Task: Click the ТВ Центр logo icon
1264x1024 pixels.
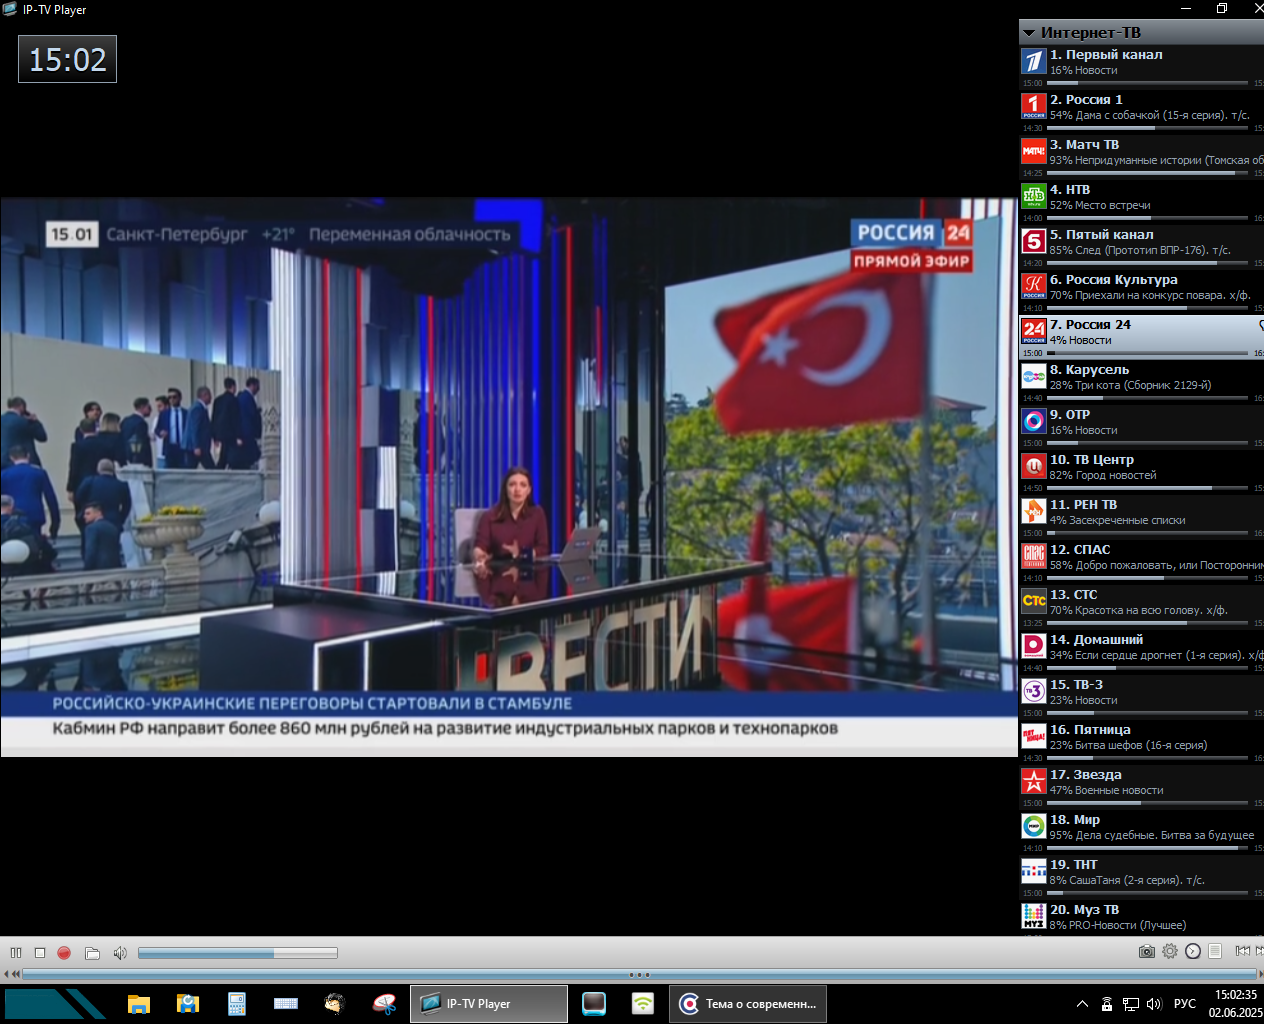Action: point(1034,466)
